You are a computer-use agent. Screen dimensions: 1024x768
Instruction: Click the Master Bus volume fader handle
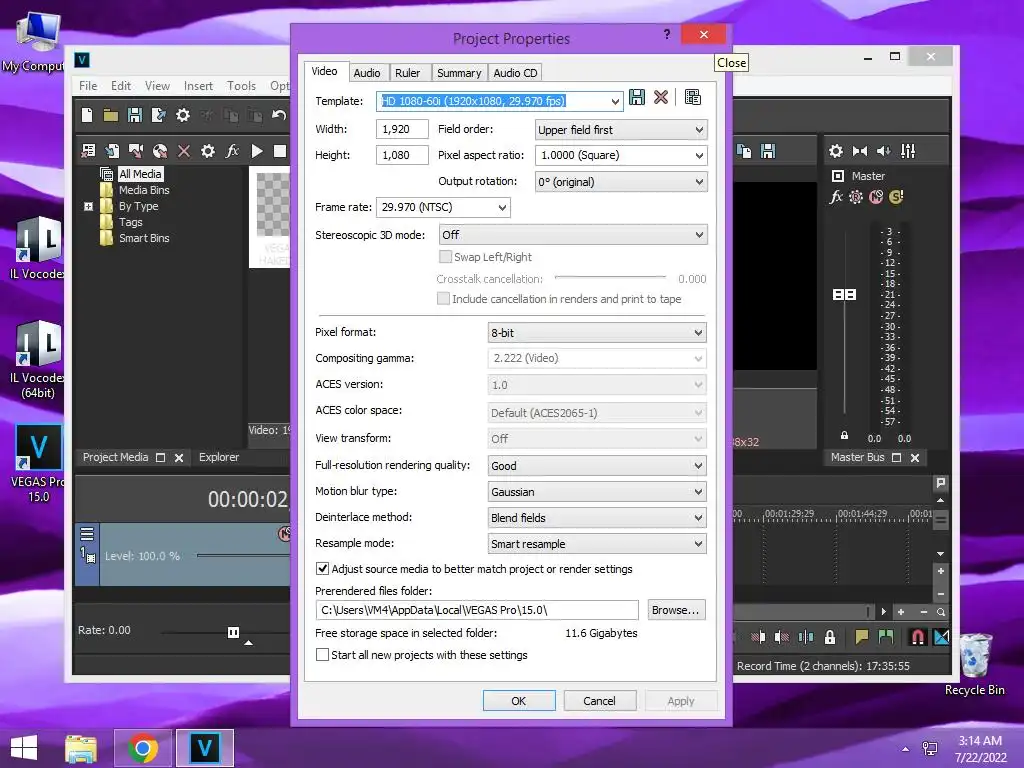(844, 295)
